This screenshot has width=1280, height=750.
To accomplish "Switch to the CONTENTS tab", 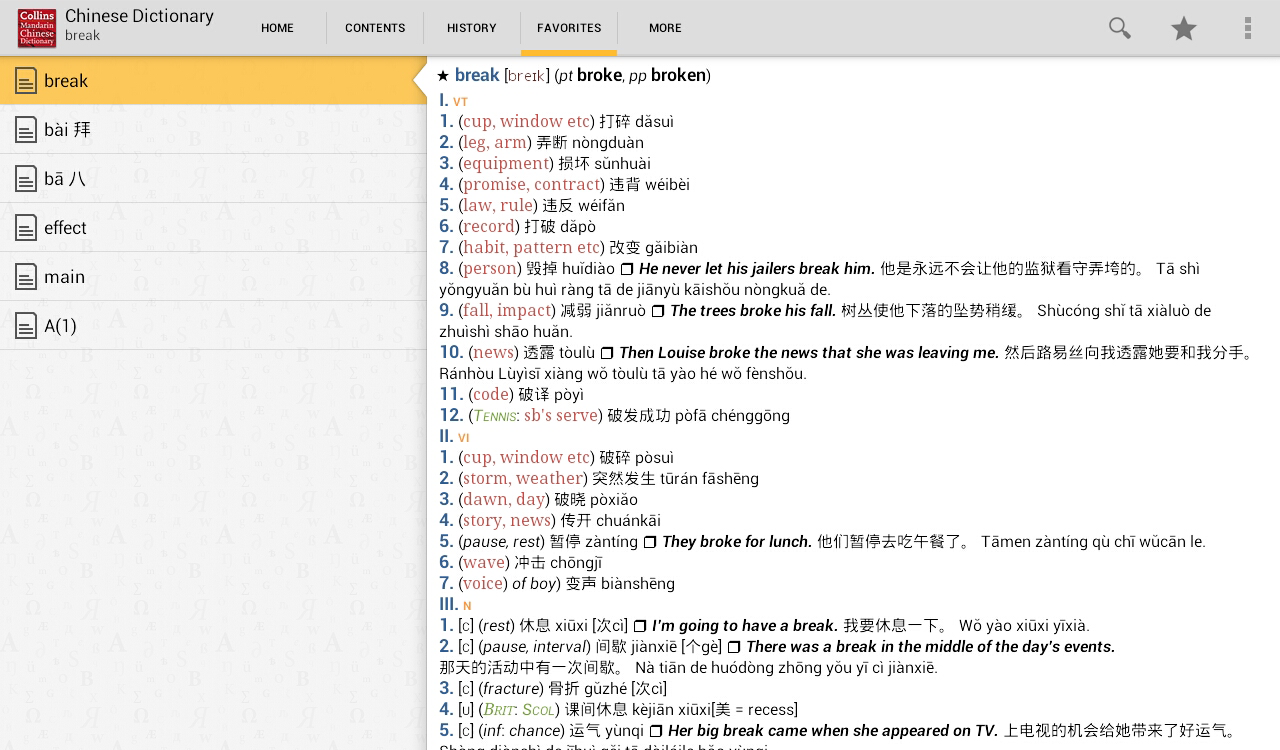I will click(375, 28).
